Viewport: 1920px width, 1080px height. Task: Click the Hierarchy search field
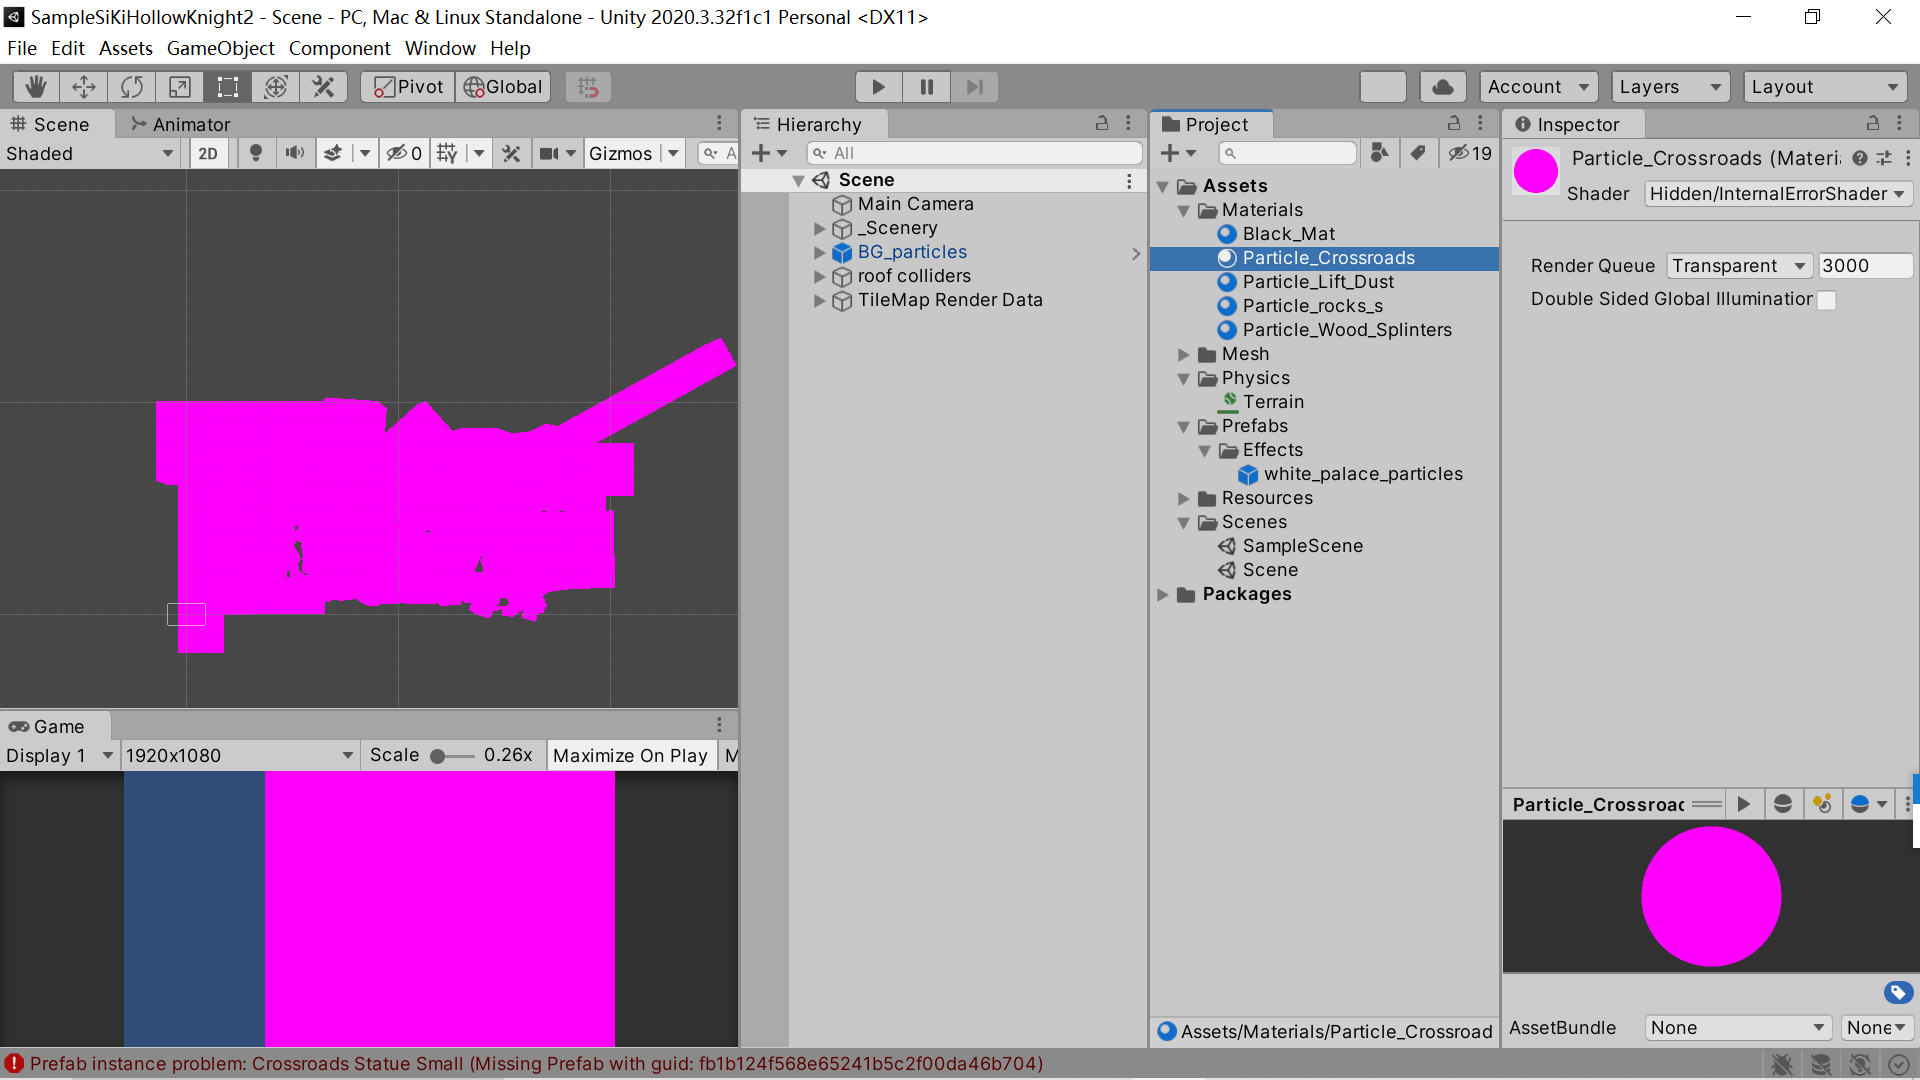coord(974,153)
